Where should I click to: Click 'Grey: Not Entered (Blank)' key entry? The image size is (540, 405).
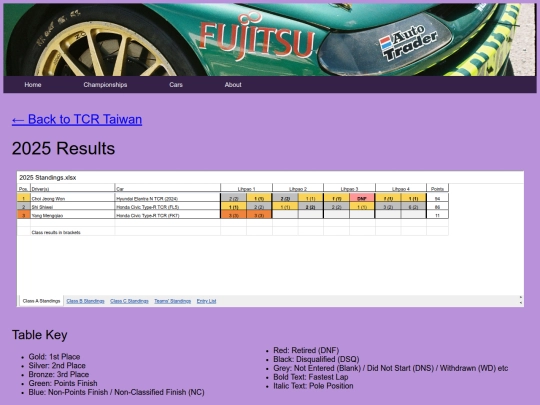pos(391,368)
